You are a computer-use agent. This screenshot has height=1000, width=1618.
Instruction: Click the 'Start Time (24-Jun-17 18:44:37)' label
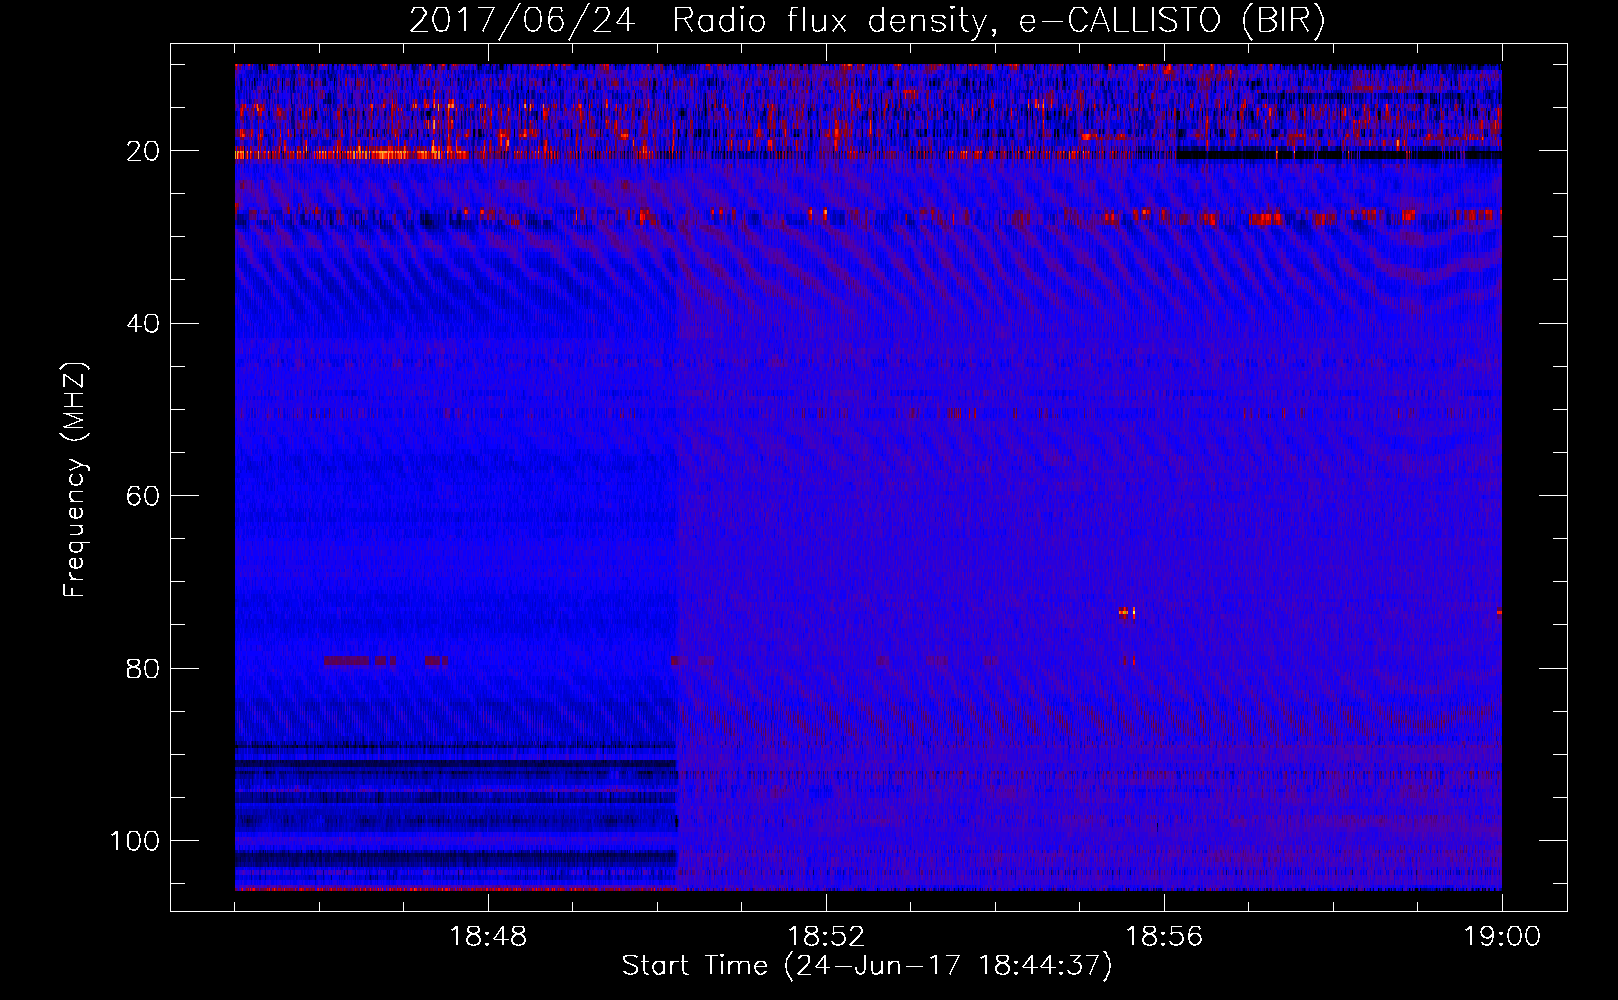(867, 966)
